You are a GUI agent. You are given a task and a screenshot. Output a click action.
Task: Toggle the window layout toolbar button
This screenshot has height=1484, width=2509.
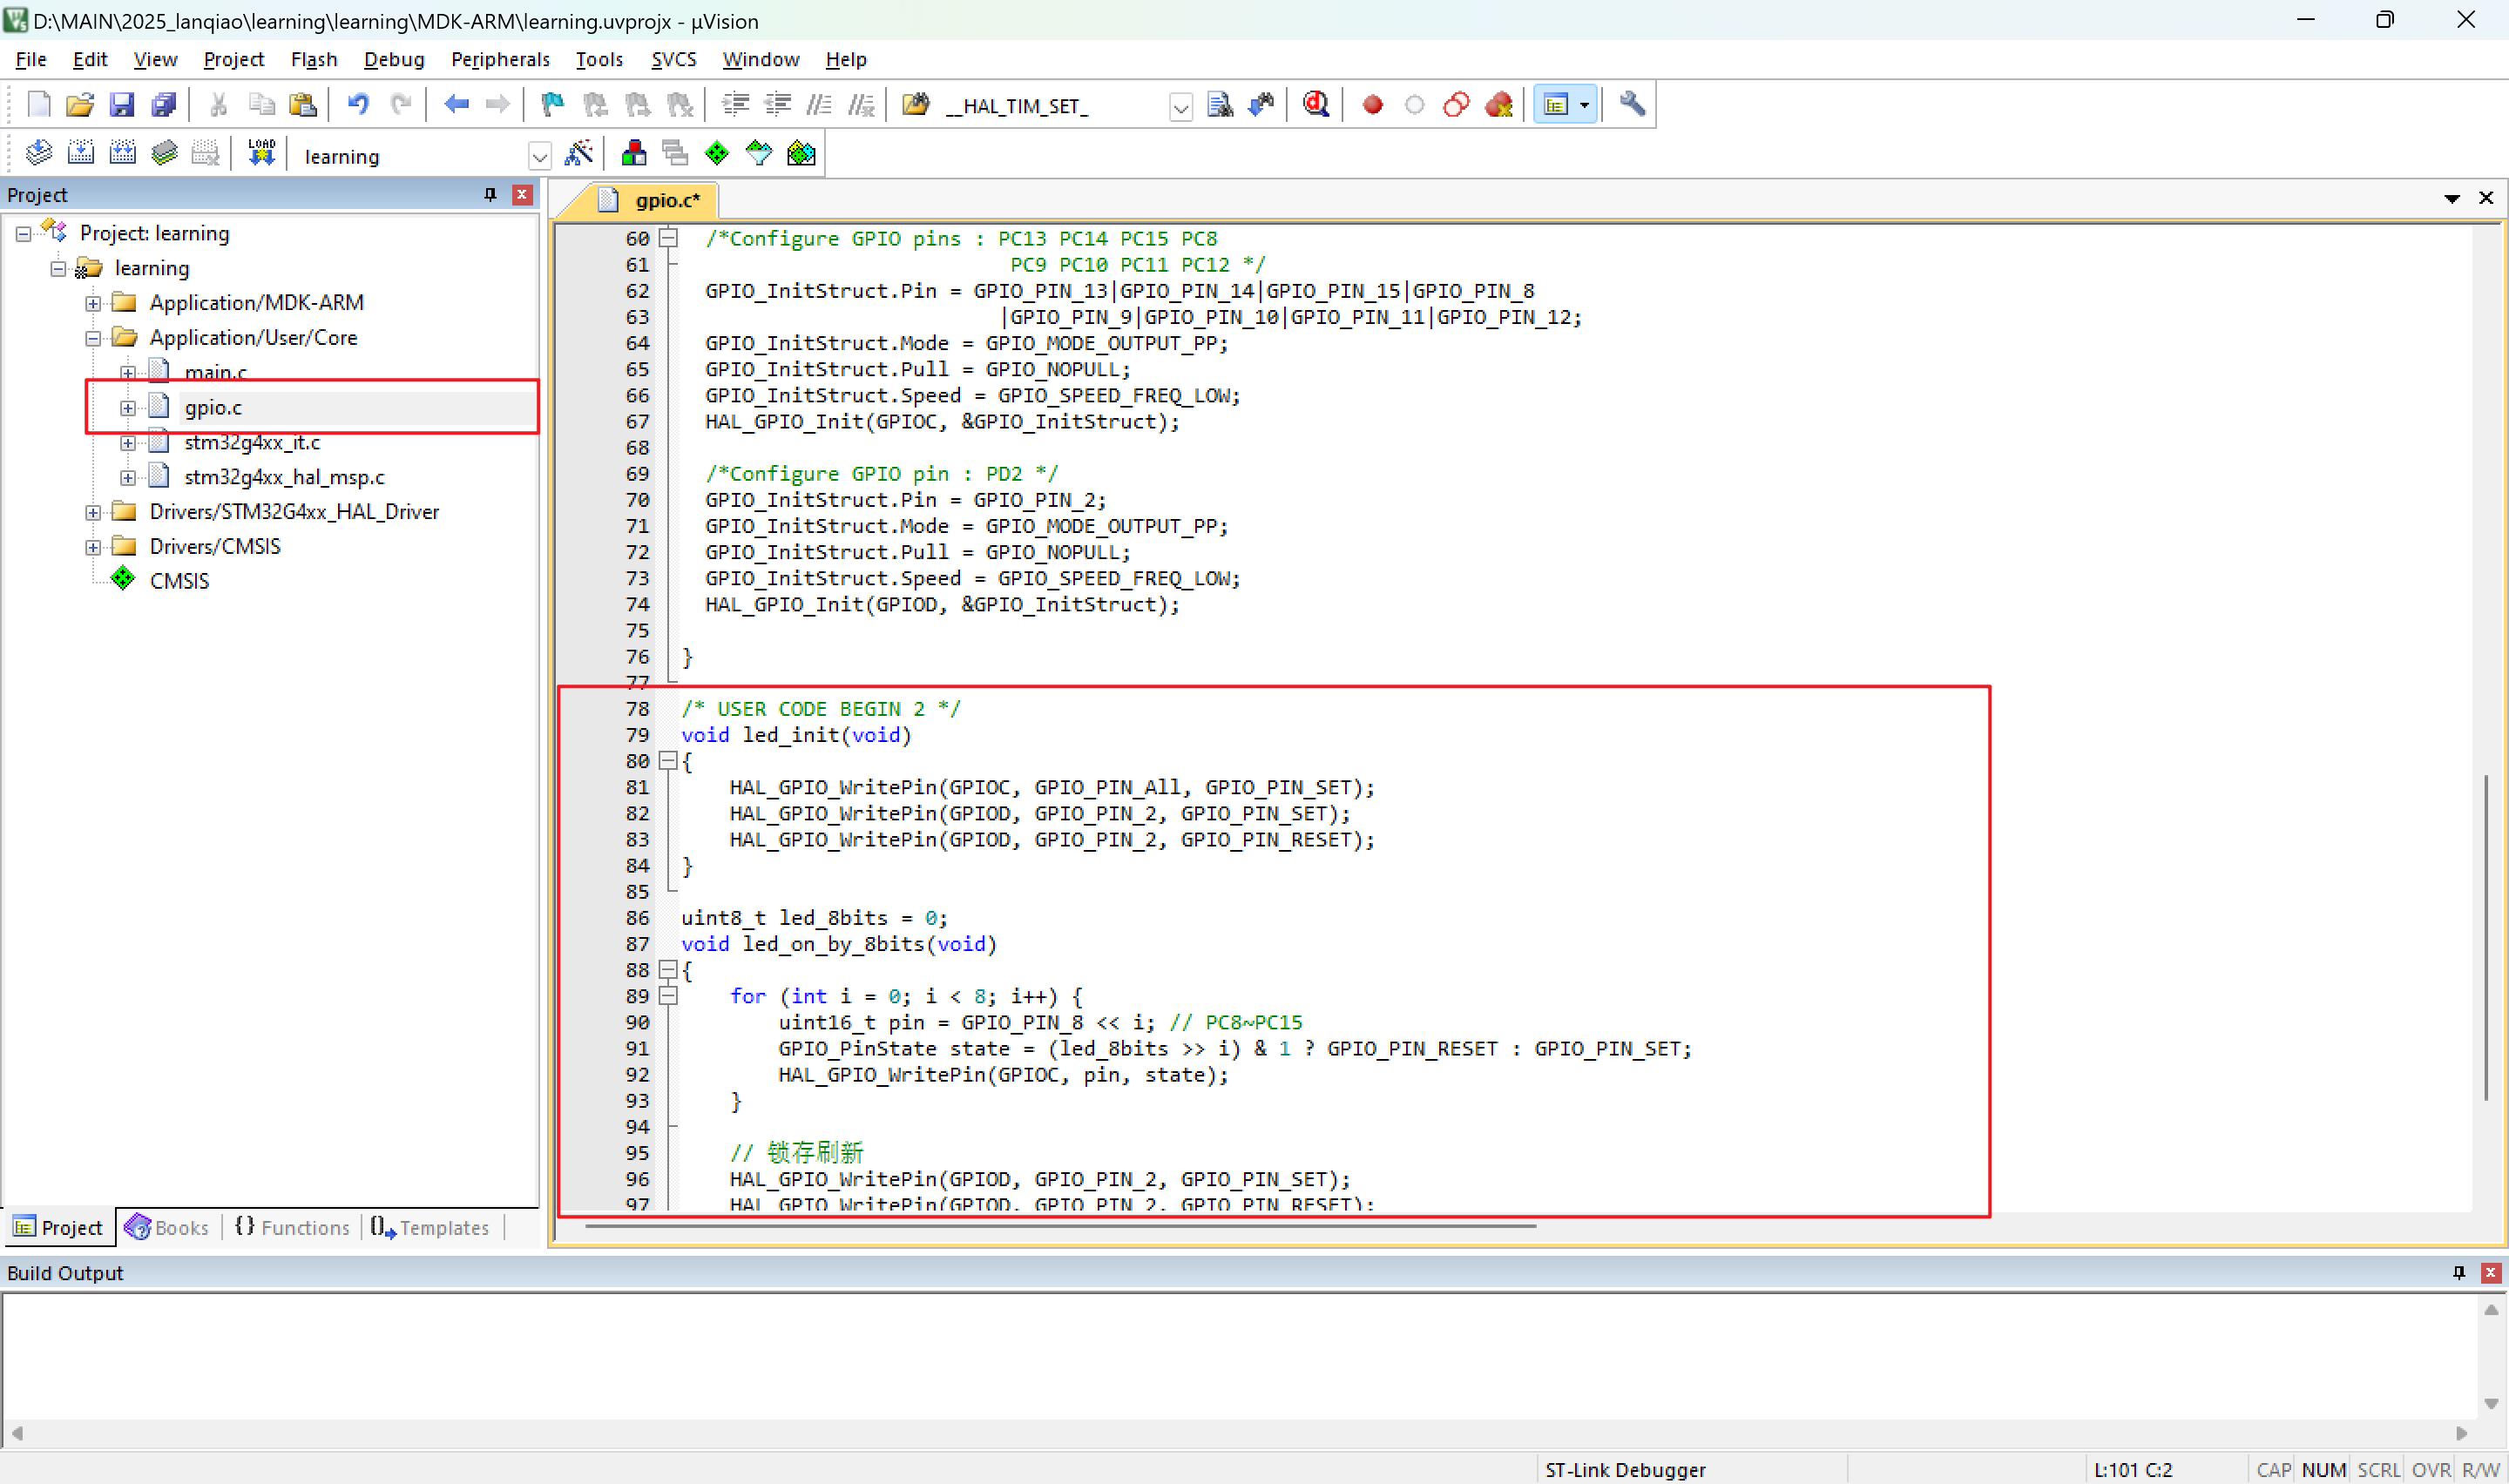coord(1555,104)
